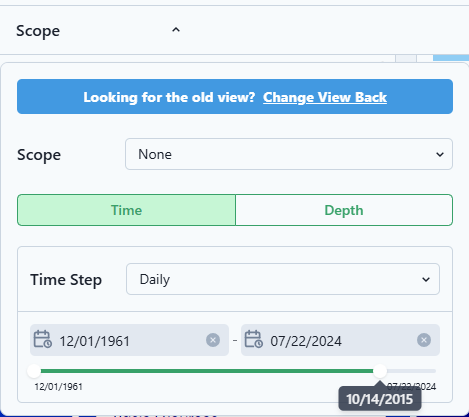The height and width of the screenshot is (417, 469).
Task: Switch to the Depth tab
Action: (x=344, y=210)
